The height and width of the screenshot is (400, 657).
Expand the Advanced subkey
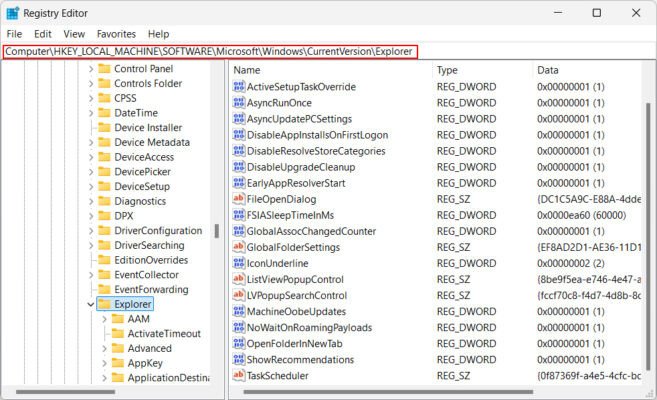click(104, 348)
